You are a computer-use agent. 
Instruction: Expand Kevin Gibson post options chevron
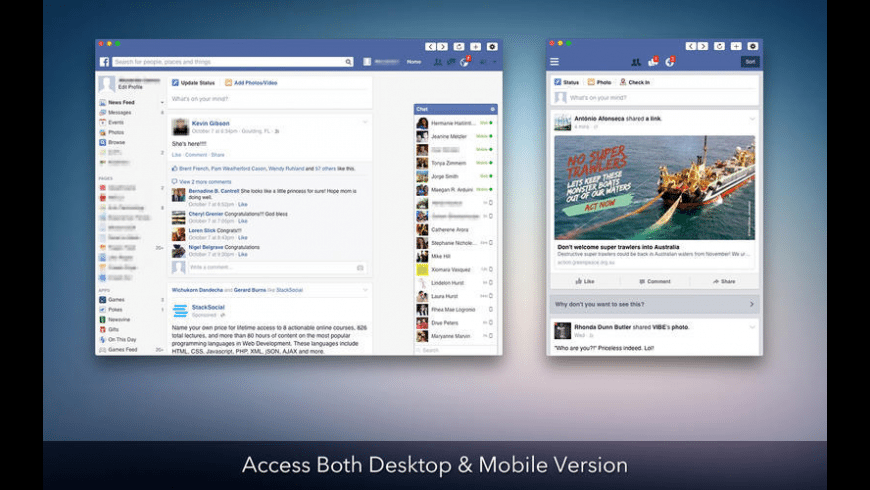point(365,122)
